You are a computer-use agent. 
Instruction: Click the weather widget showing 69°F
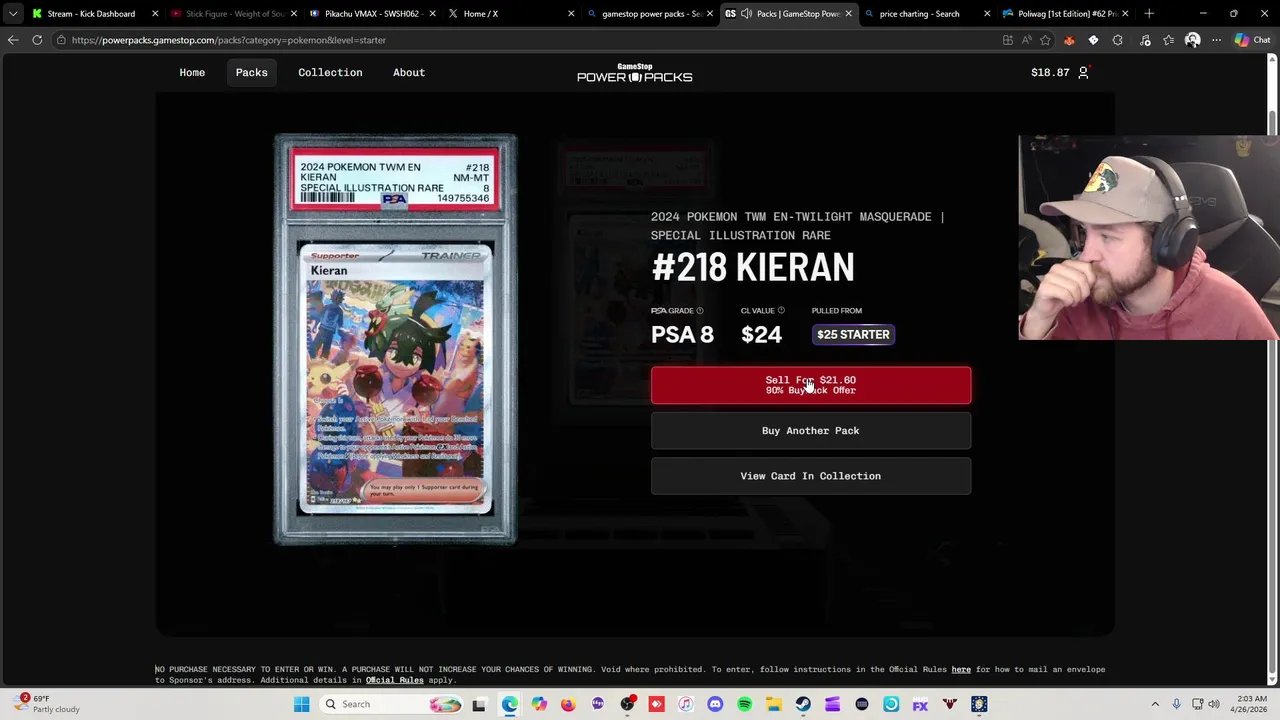point(50,704)
